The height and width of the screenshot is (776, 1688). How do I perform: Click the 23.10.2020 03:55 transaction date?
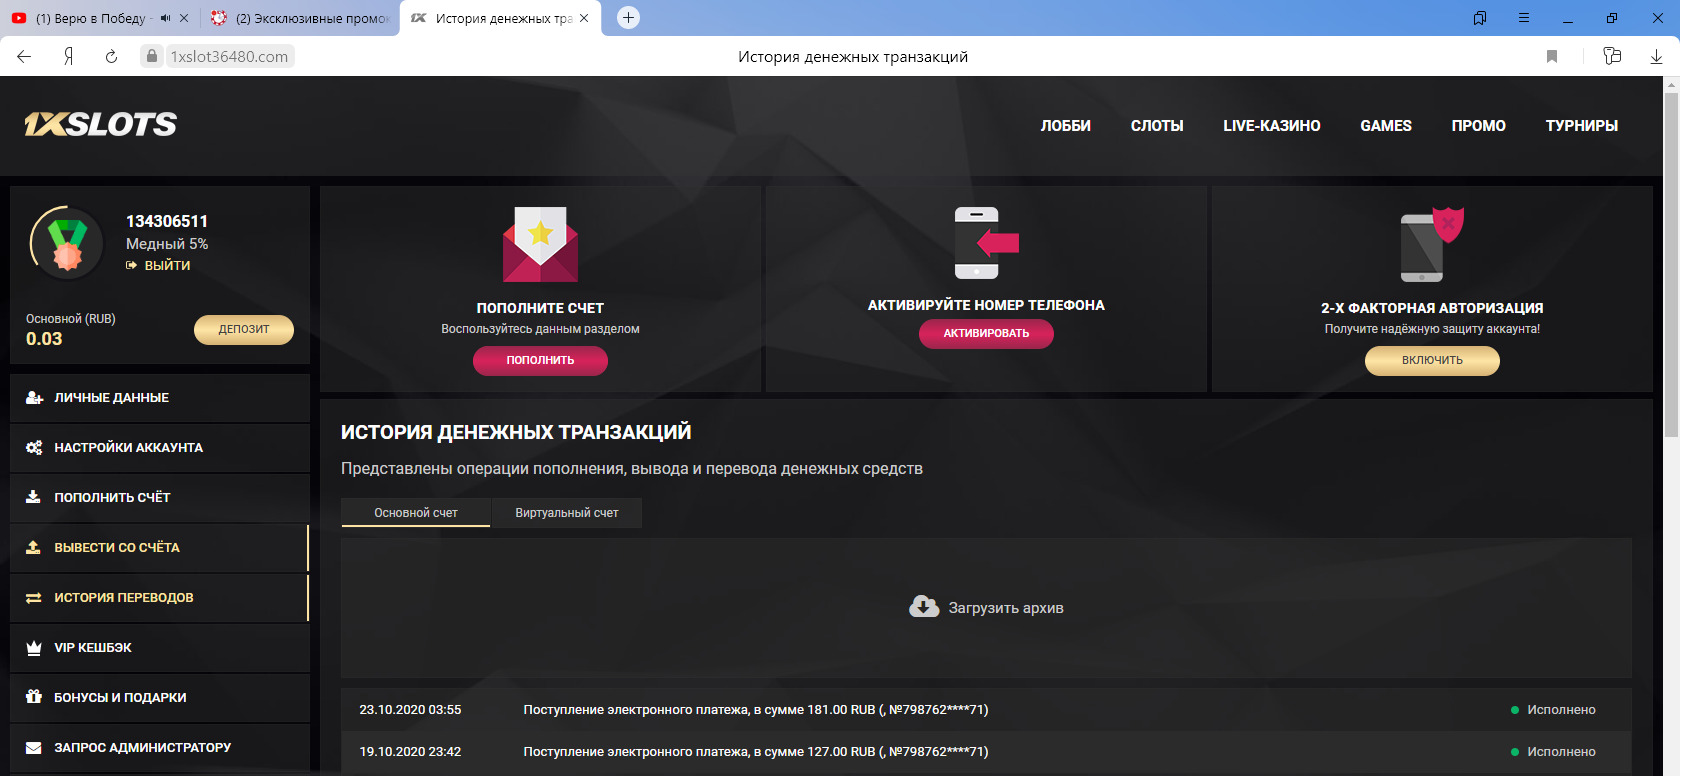point(410,710)
